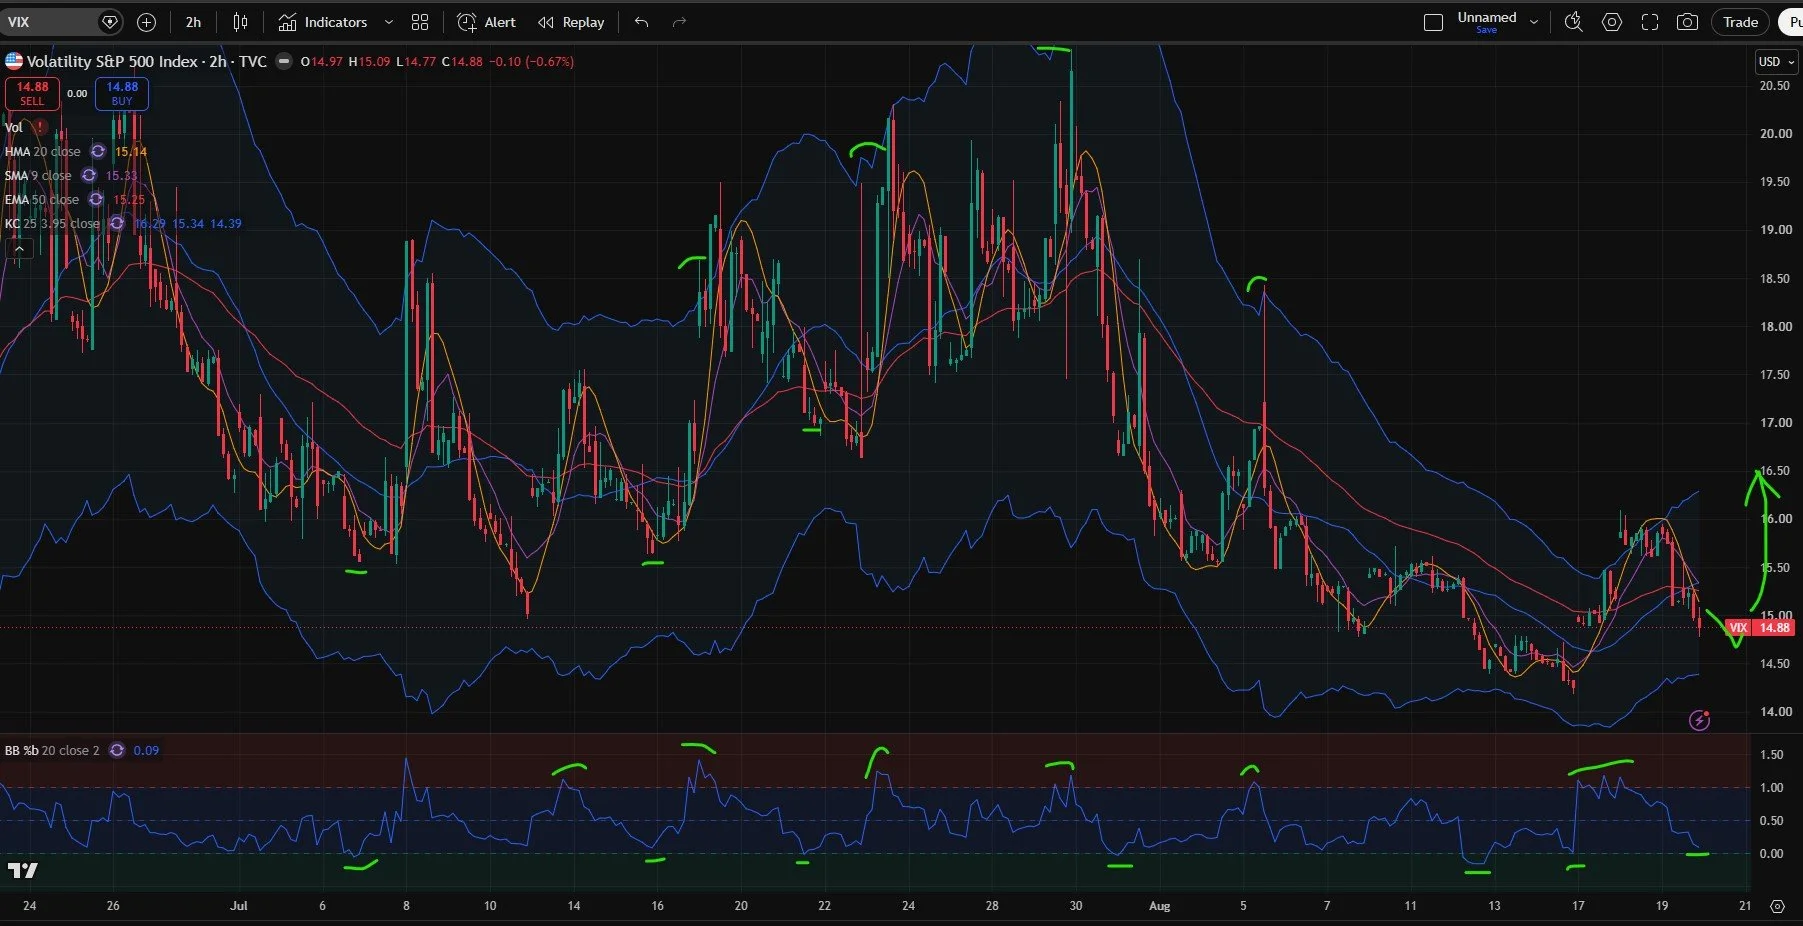Open time axis settings hexagon at bottom corner
This screenshot has height=926, width=1803.
[x=1777, y=906]
